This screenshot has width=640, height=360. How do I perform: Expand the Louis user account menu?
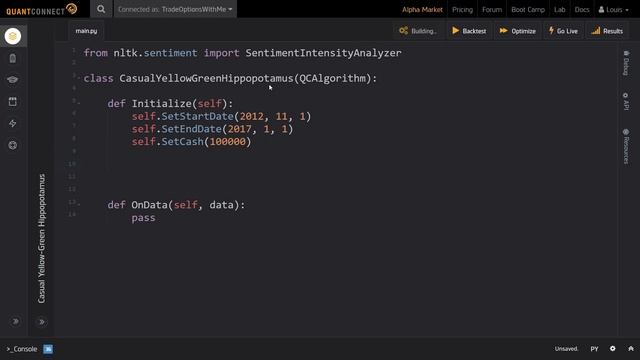(x=613, y=9)
